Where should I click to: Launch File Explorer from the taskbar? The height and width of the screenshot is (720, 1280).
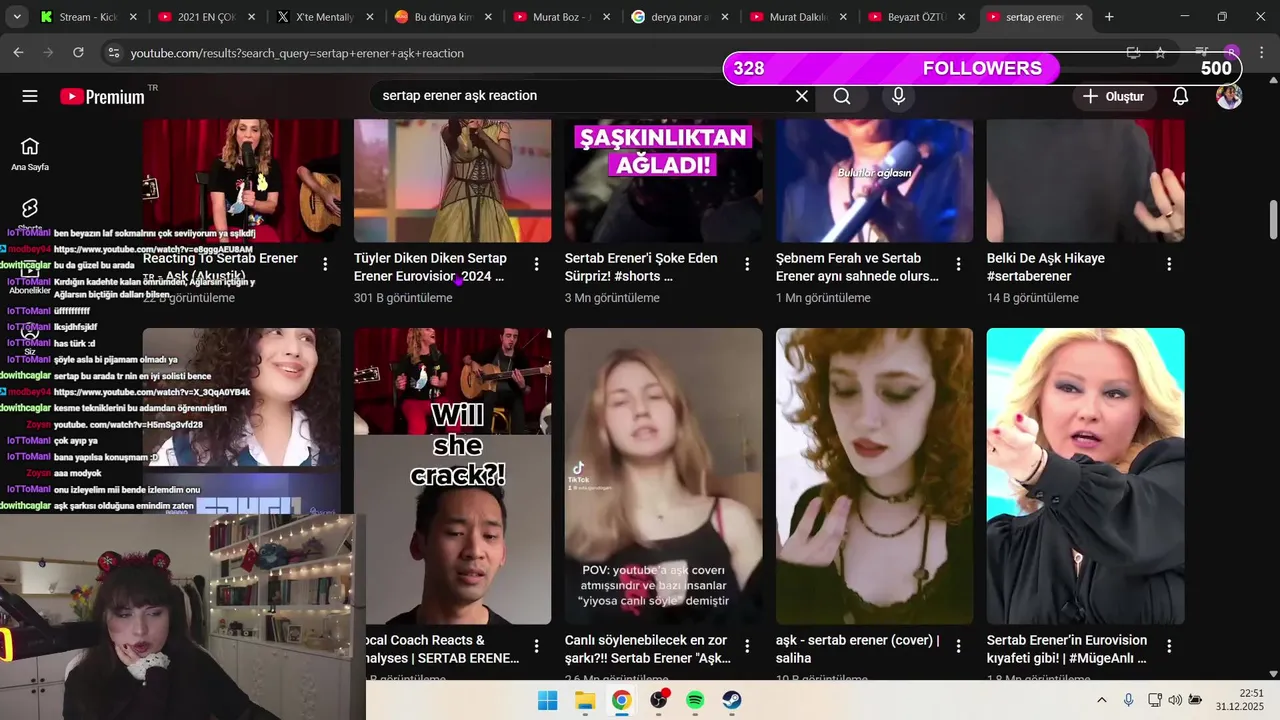coord(585,700)
